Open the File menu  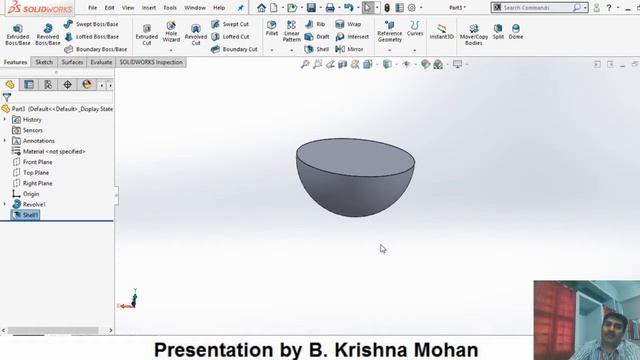tap(93, 8)
